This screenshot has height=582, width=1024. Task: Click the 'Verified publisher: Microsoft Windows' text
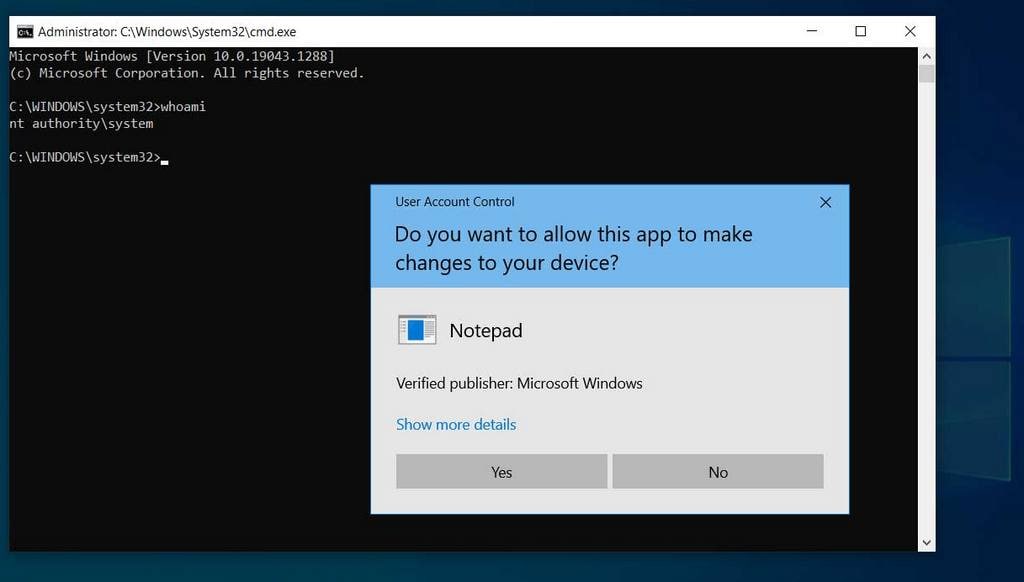519,383
